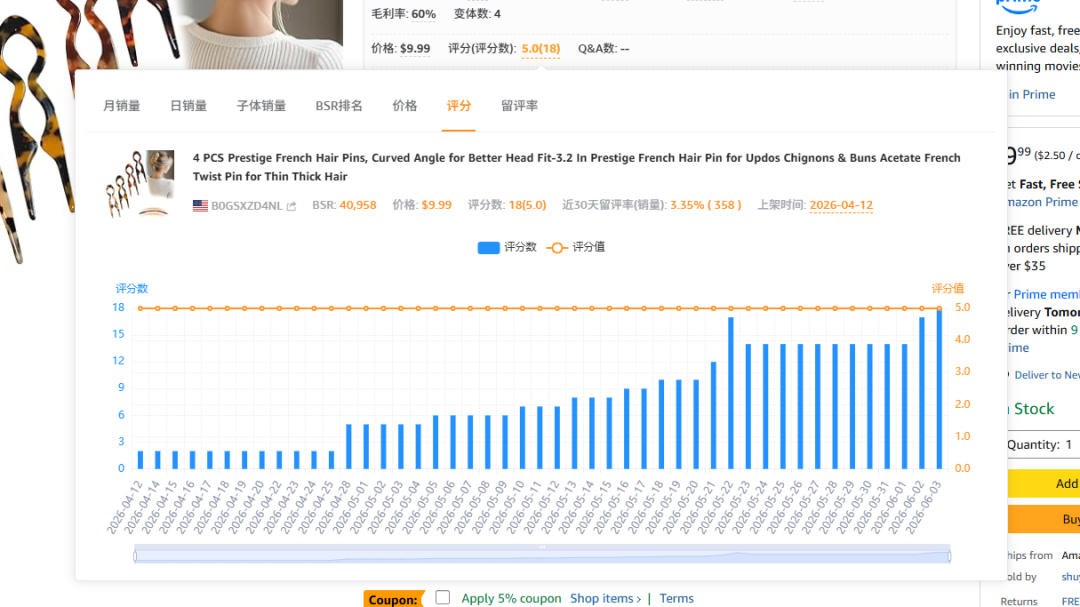Click the 5.0(18) rating value above the panel

541,48
